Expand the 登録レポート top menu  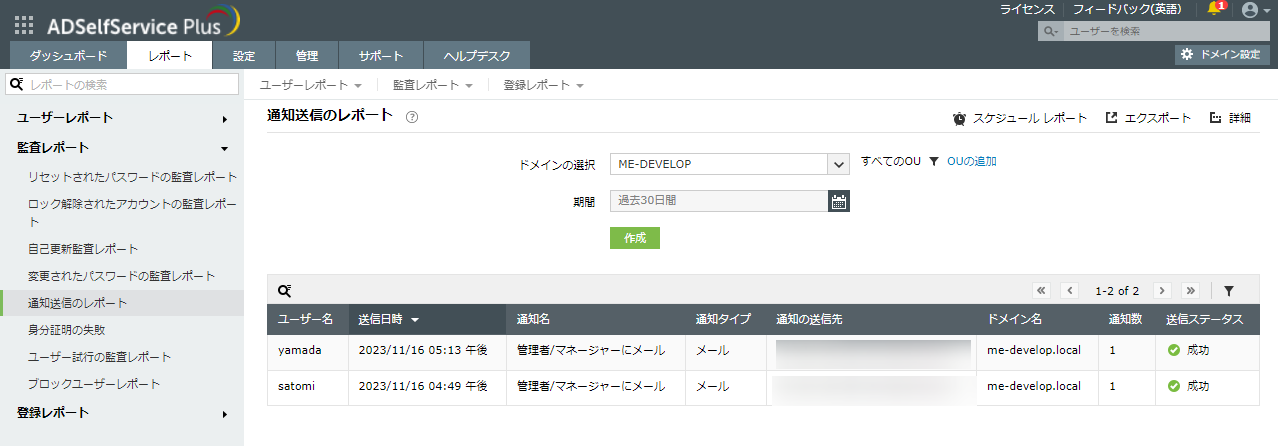pos(543,86)
